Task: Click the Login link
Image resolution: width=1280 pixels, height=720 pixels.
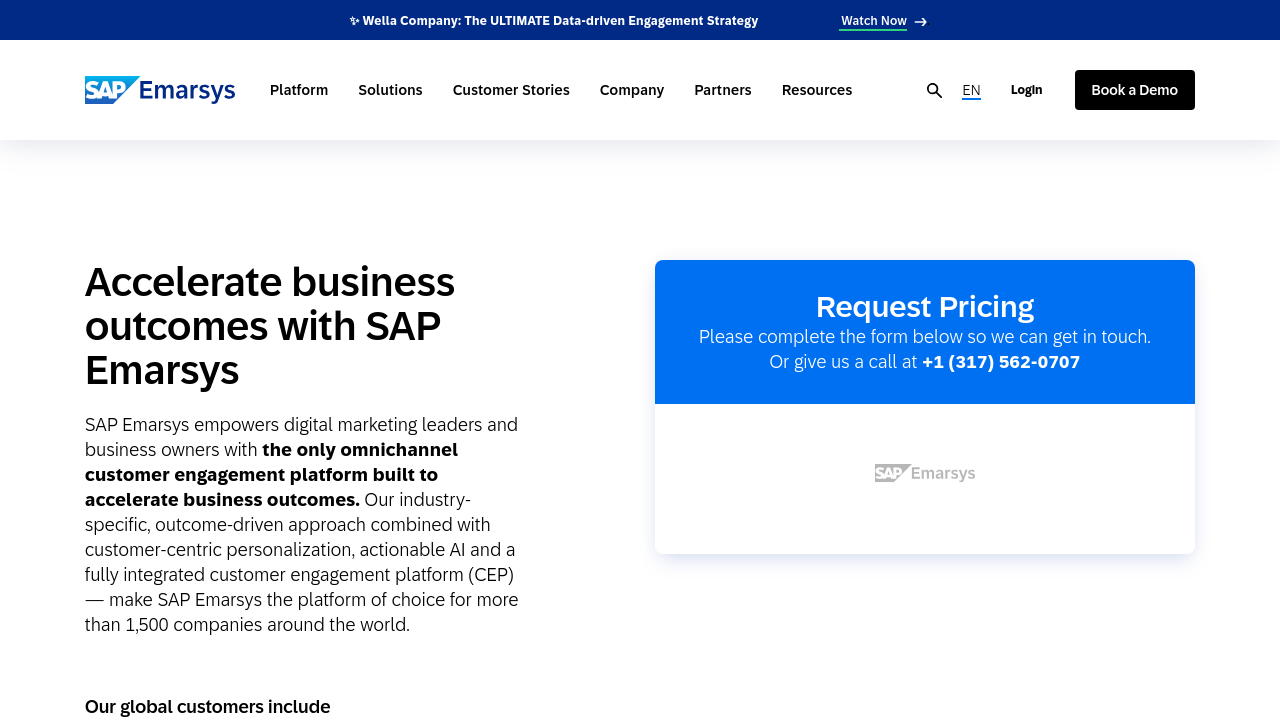Action: [x=1026, y=90]
